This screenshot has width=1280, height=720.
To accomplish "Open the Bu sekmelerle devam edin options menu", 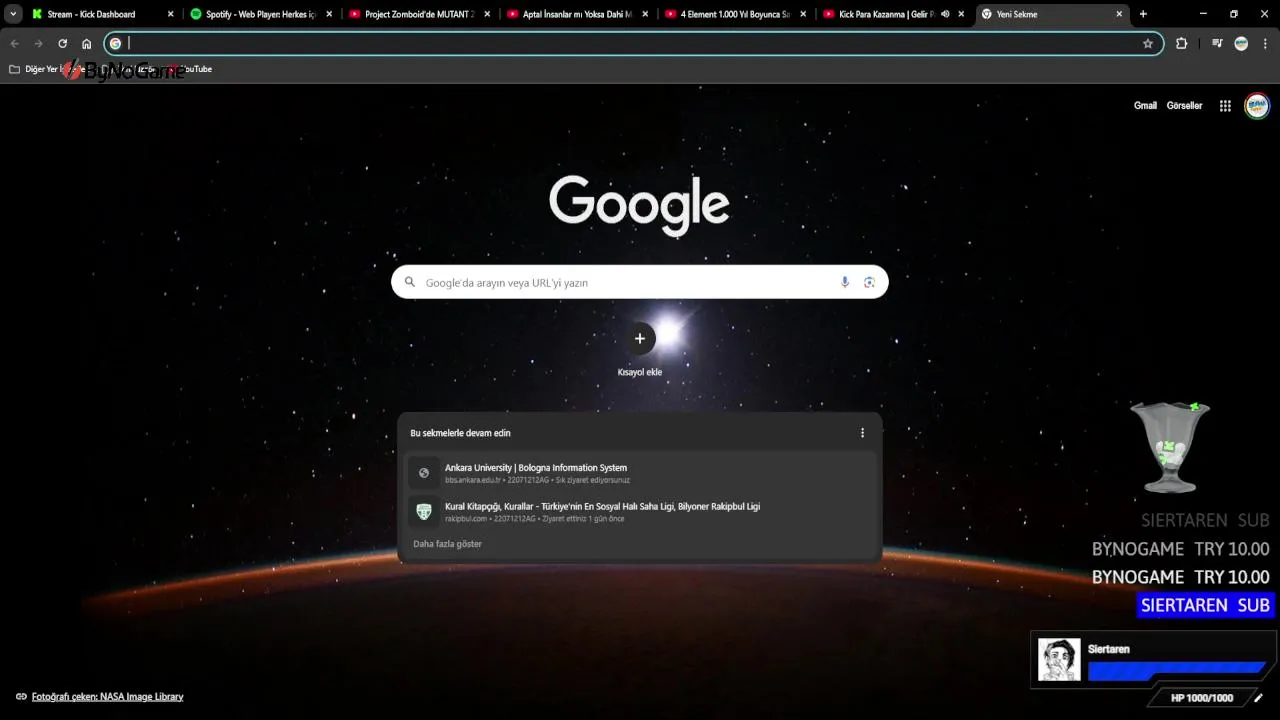I will [863, 433].
